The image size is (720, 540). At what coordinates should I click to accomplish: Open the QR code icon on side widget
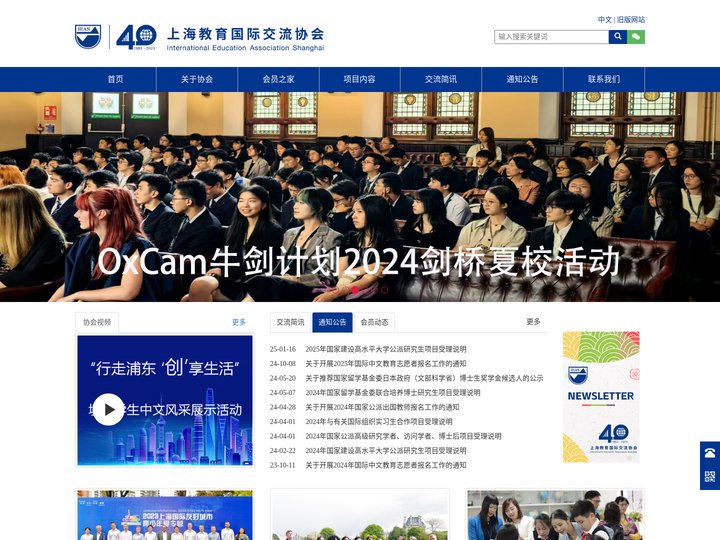click(x=710, y=476)
